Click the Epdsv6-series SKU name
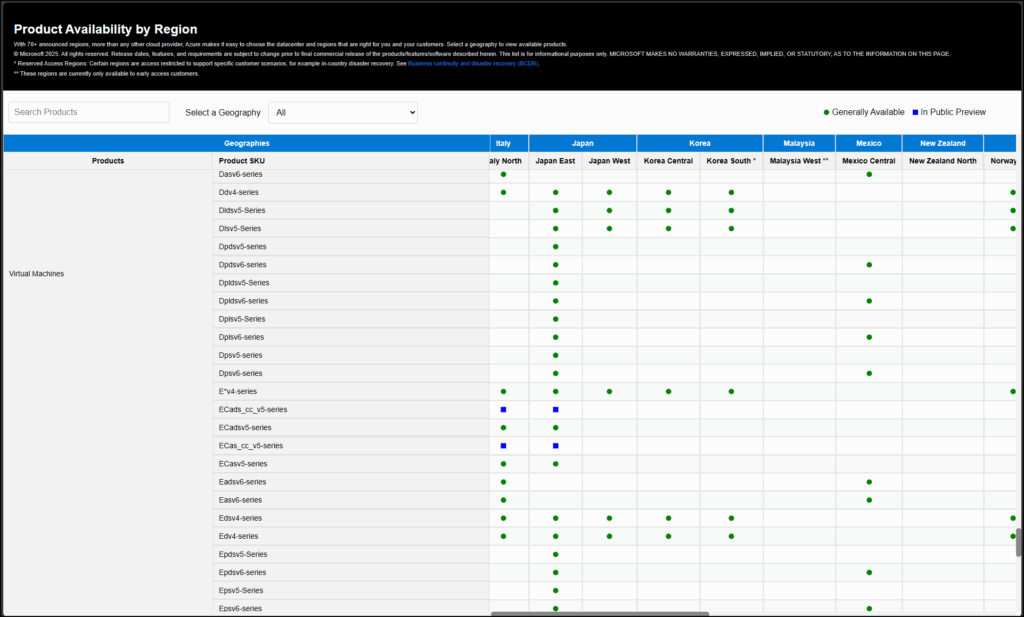This screenshot has height=617, width=1024. point(242,573)
